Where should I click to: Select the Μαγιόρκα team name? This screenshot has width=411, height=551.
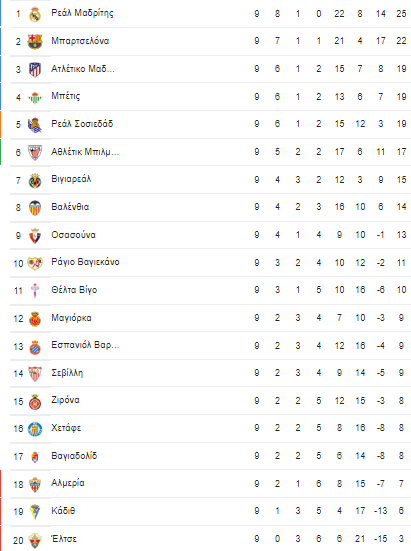tap(71, 318)
